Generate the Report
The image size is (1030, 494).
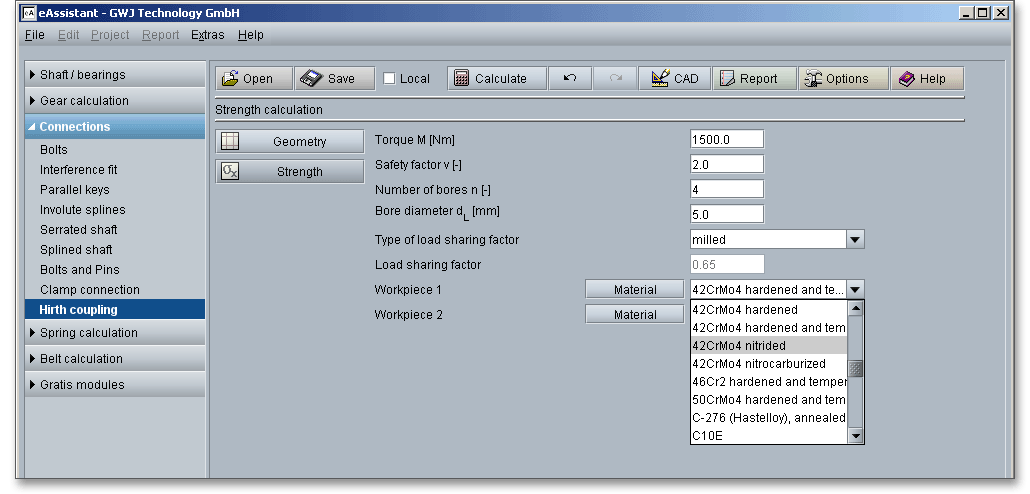point(756,79)
